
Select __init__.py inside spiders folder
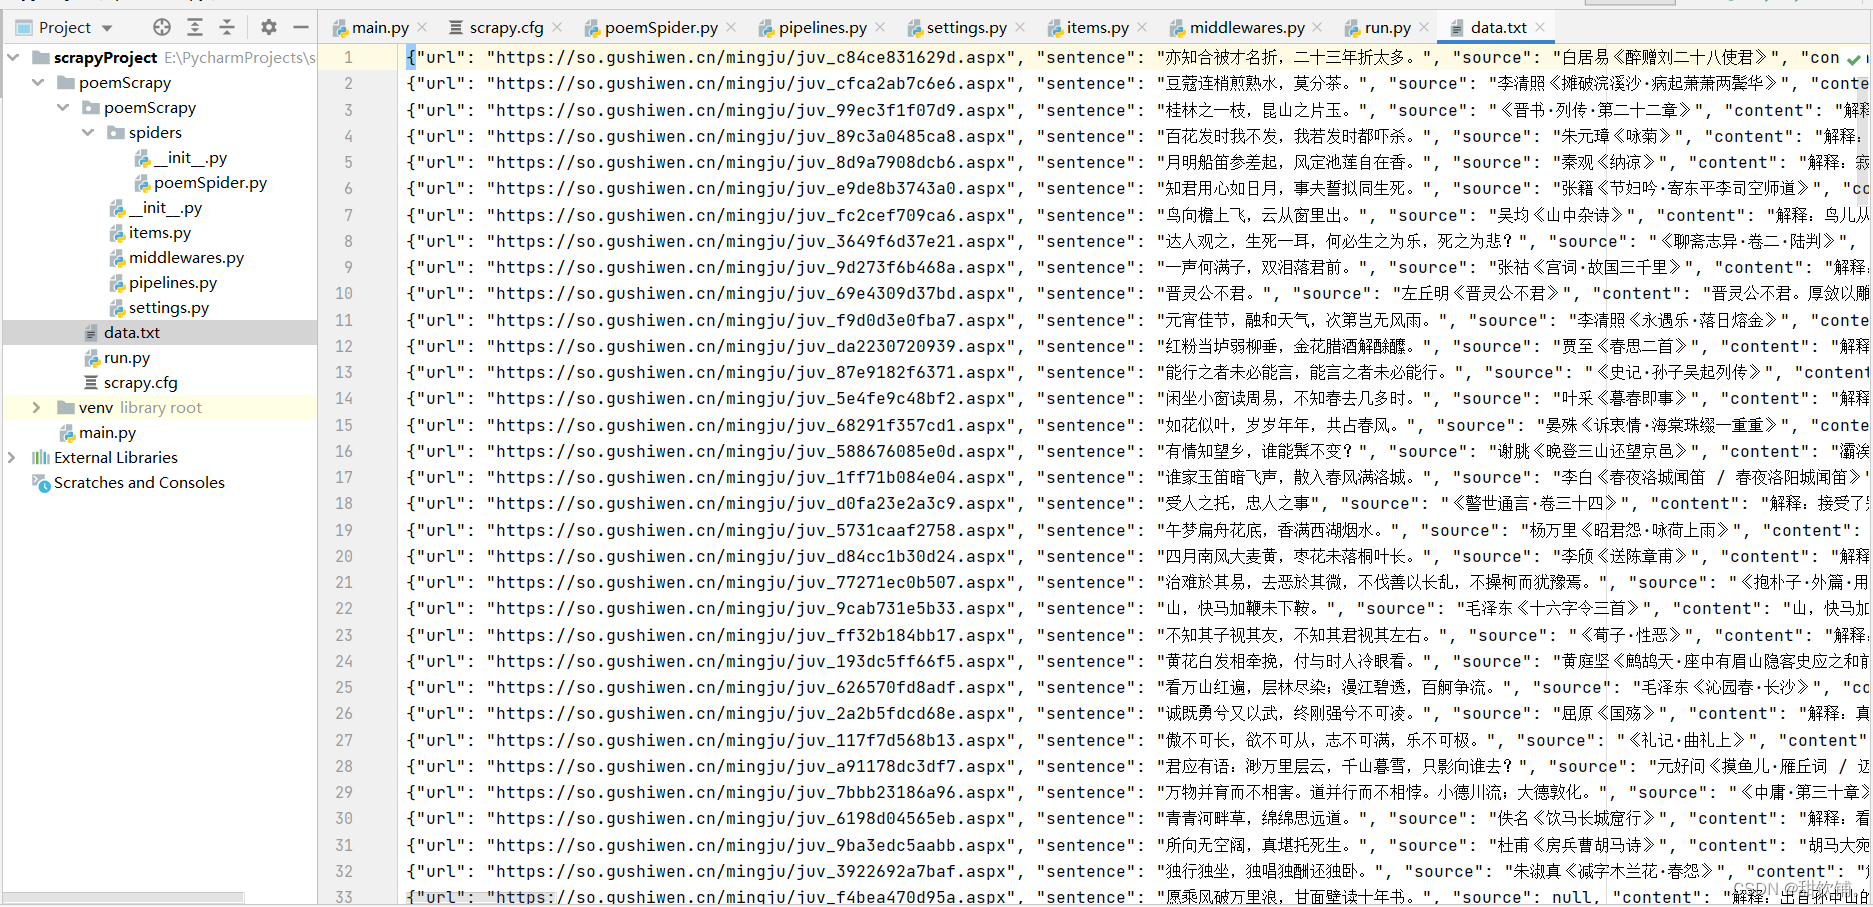coord(190,157)
